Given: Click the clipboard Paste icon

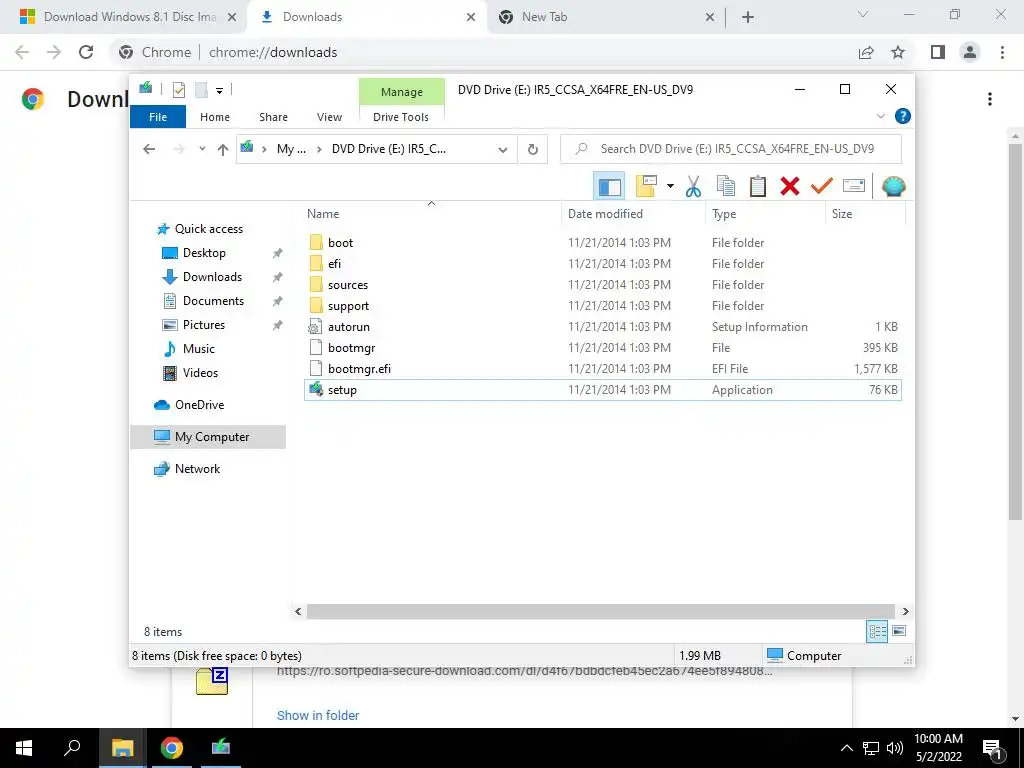Looking at the screenshot, I should (758, 187).
